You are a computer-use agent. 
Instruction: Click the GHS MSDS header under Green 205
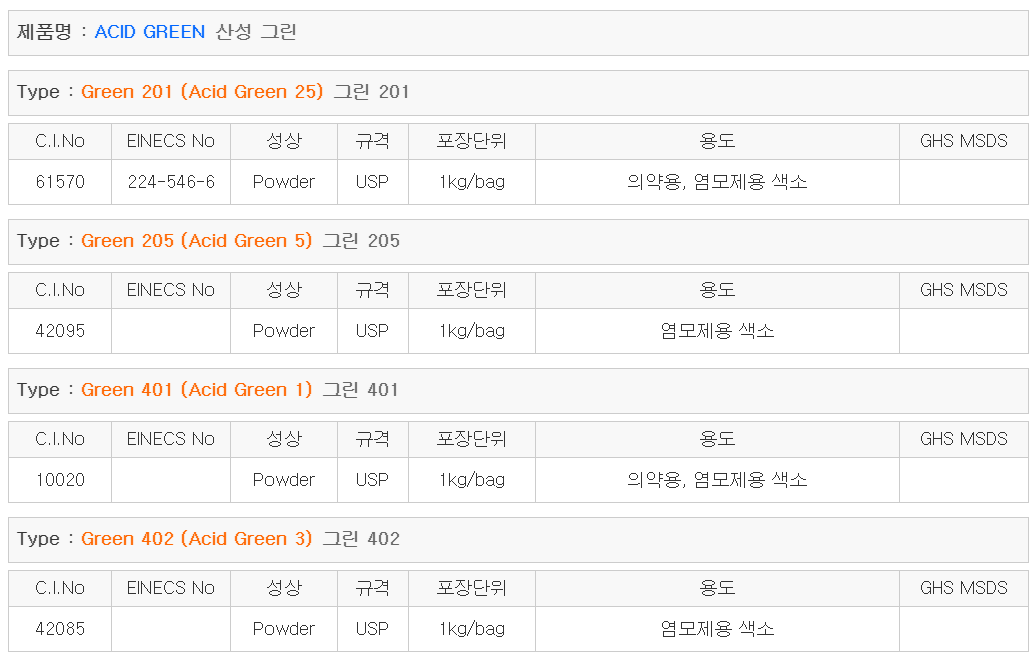(x=963, y=290)
